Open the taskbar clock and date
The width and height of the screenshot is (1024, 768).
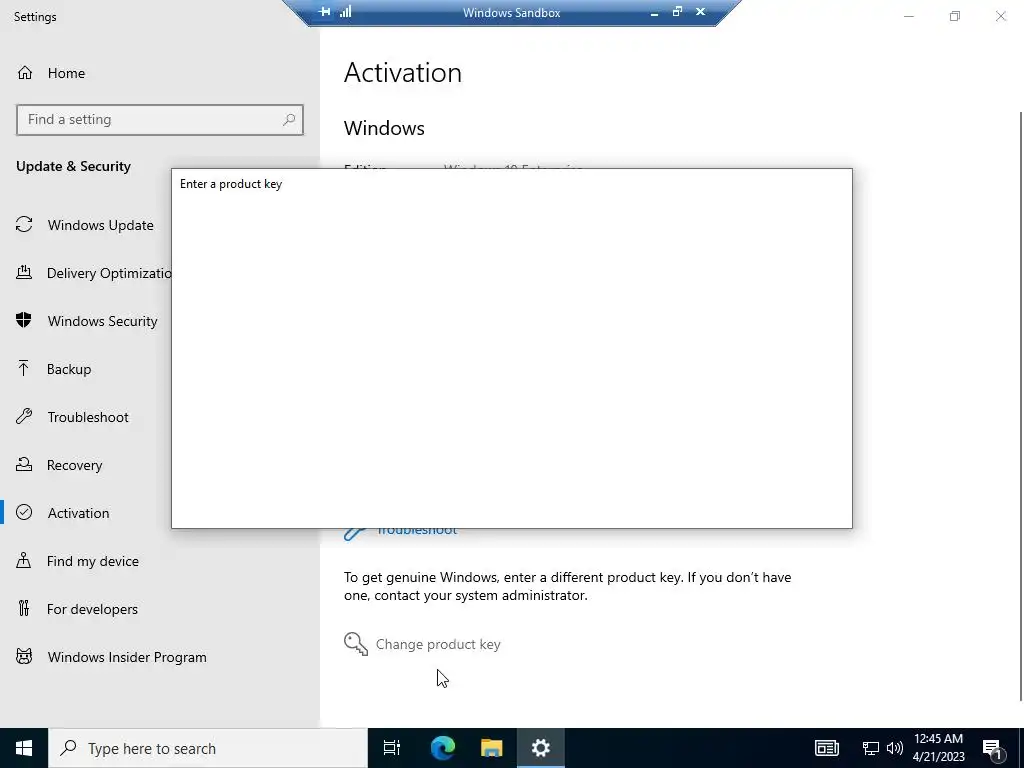click(938, 748)
